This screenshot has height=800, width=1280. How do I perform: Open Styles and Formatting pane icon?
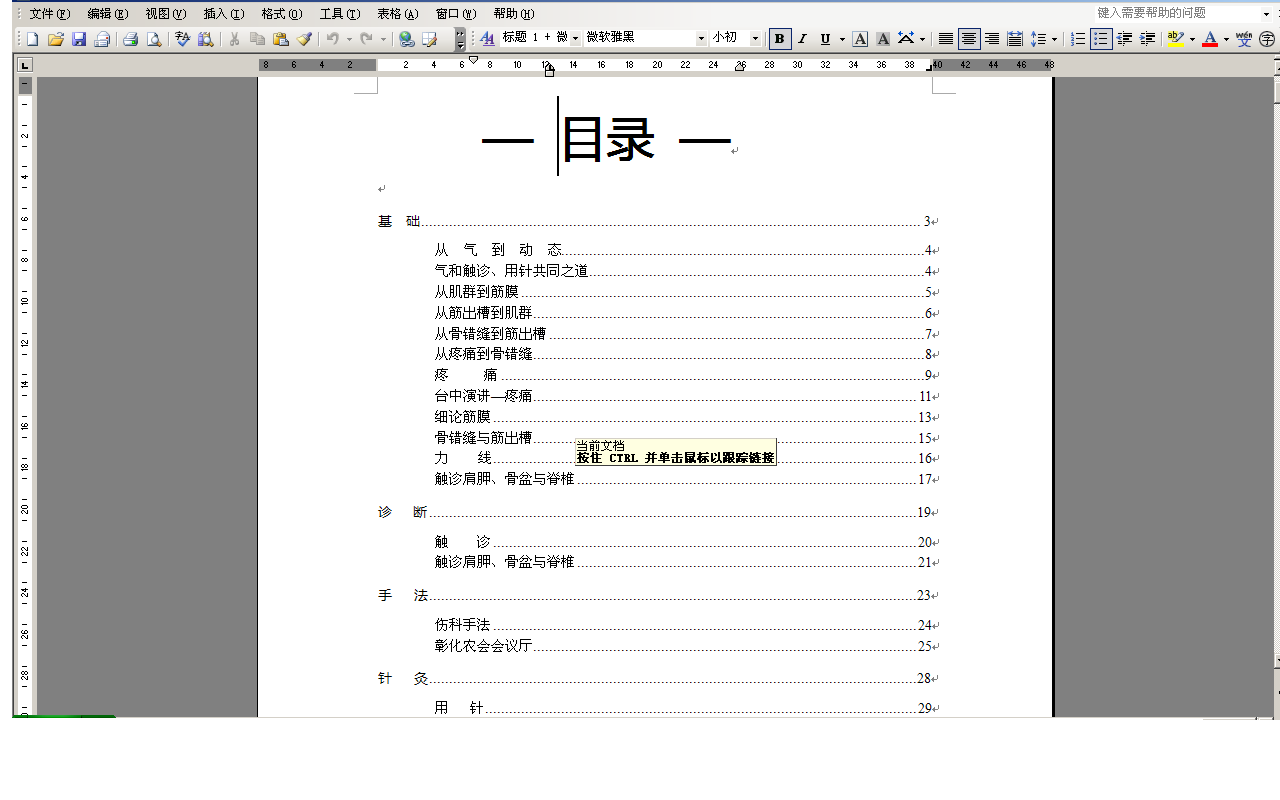tap(488, 39)
